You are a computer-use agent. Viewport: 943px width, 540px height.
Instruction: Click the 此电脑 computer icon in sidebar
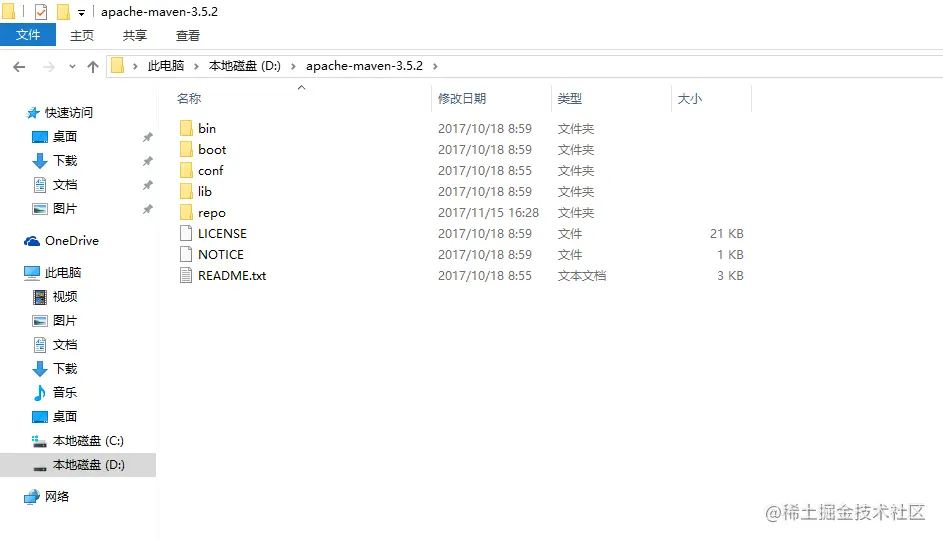click(32, 273)
